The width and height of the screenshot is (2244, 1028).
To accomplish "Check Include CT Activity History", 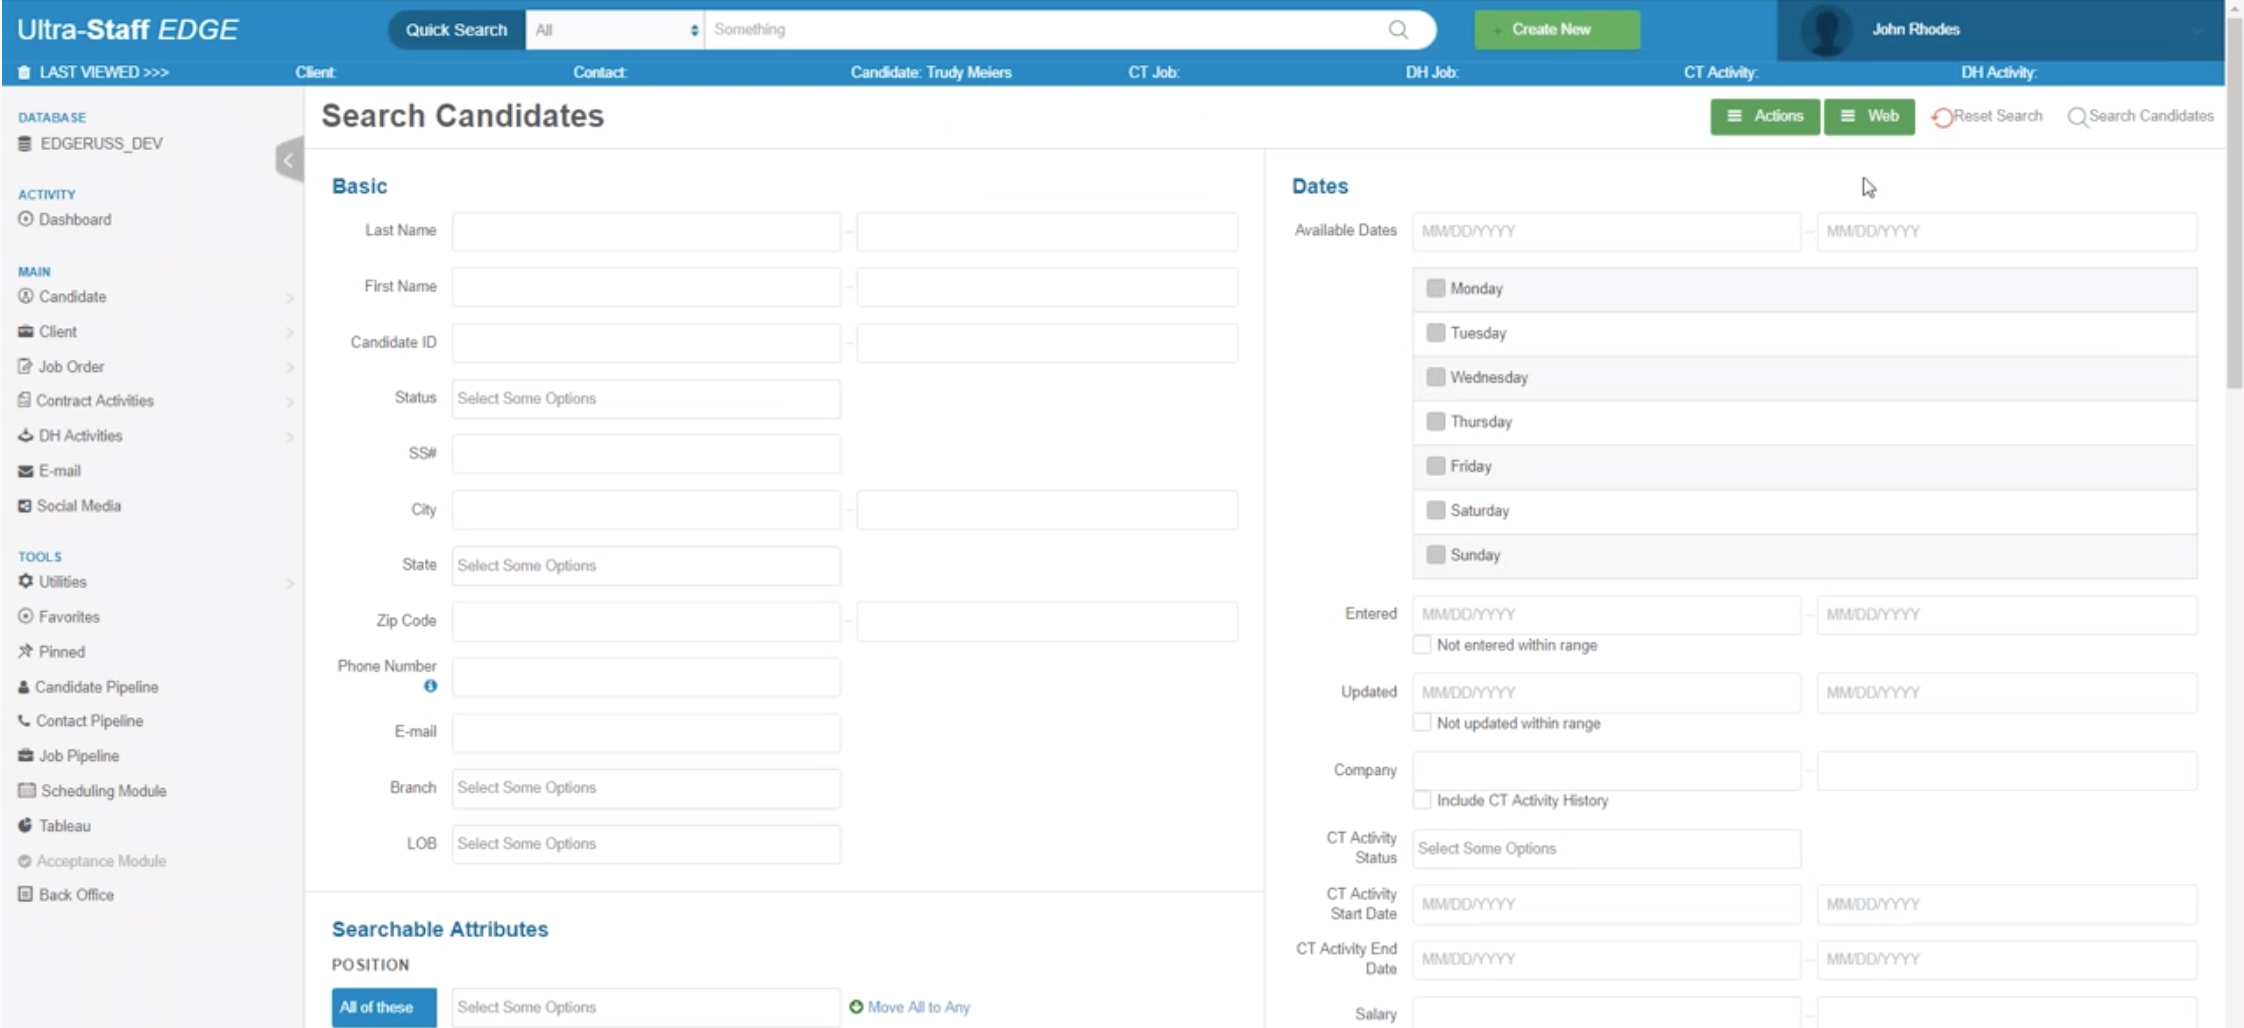I will click(x=1422, y=800).
